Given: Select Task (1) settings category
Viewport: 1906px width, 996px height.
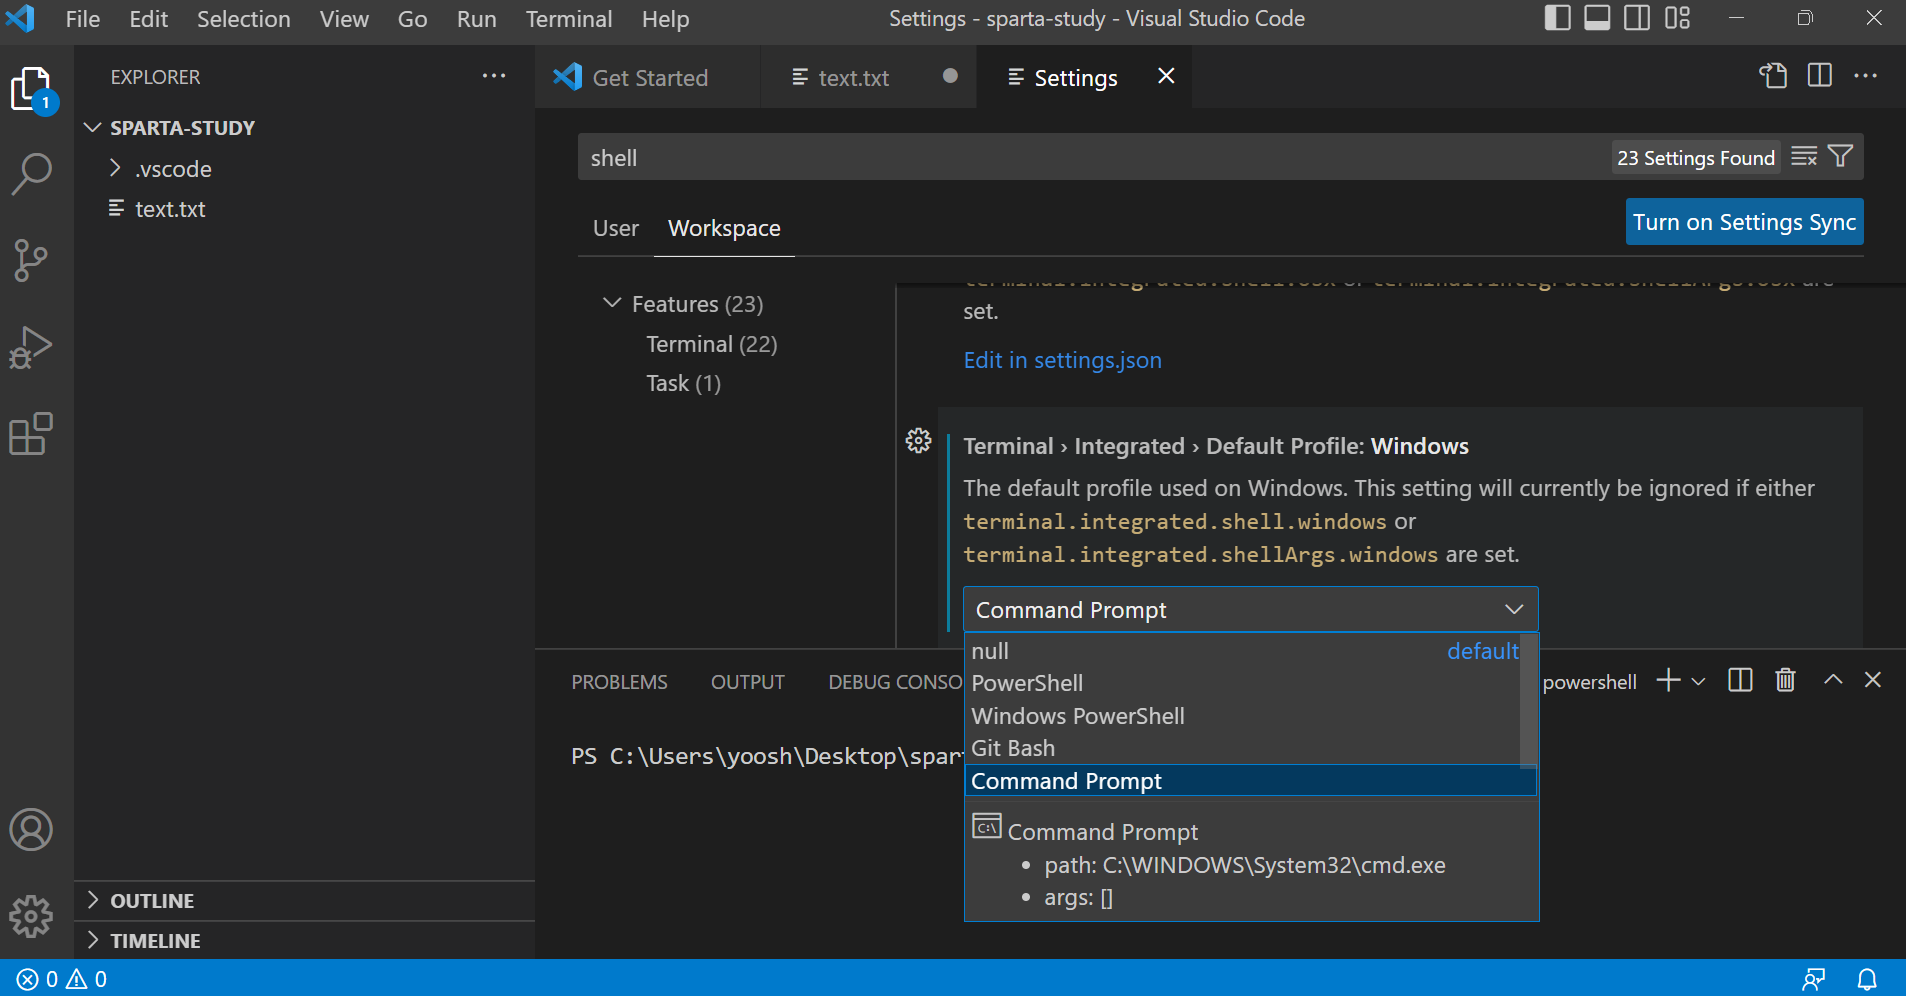Looking at the screenshot, I should click(684, 383).
